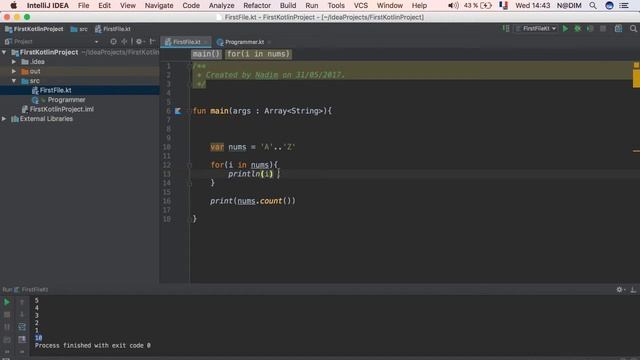Click the grey stop icon in top toolbar
This screenshot has width=640, height=360.
(x=603, y=29)
